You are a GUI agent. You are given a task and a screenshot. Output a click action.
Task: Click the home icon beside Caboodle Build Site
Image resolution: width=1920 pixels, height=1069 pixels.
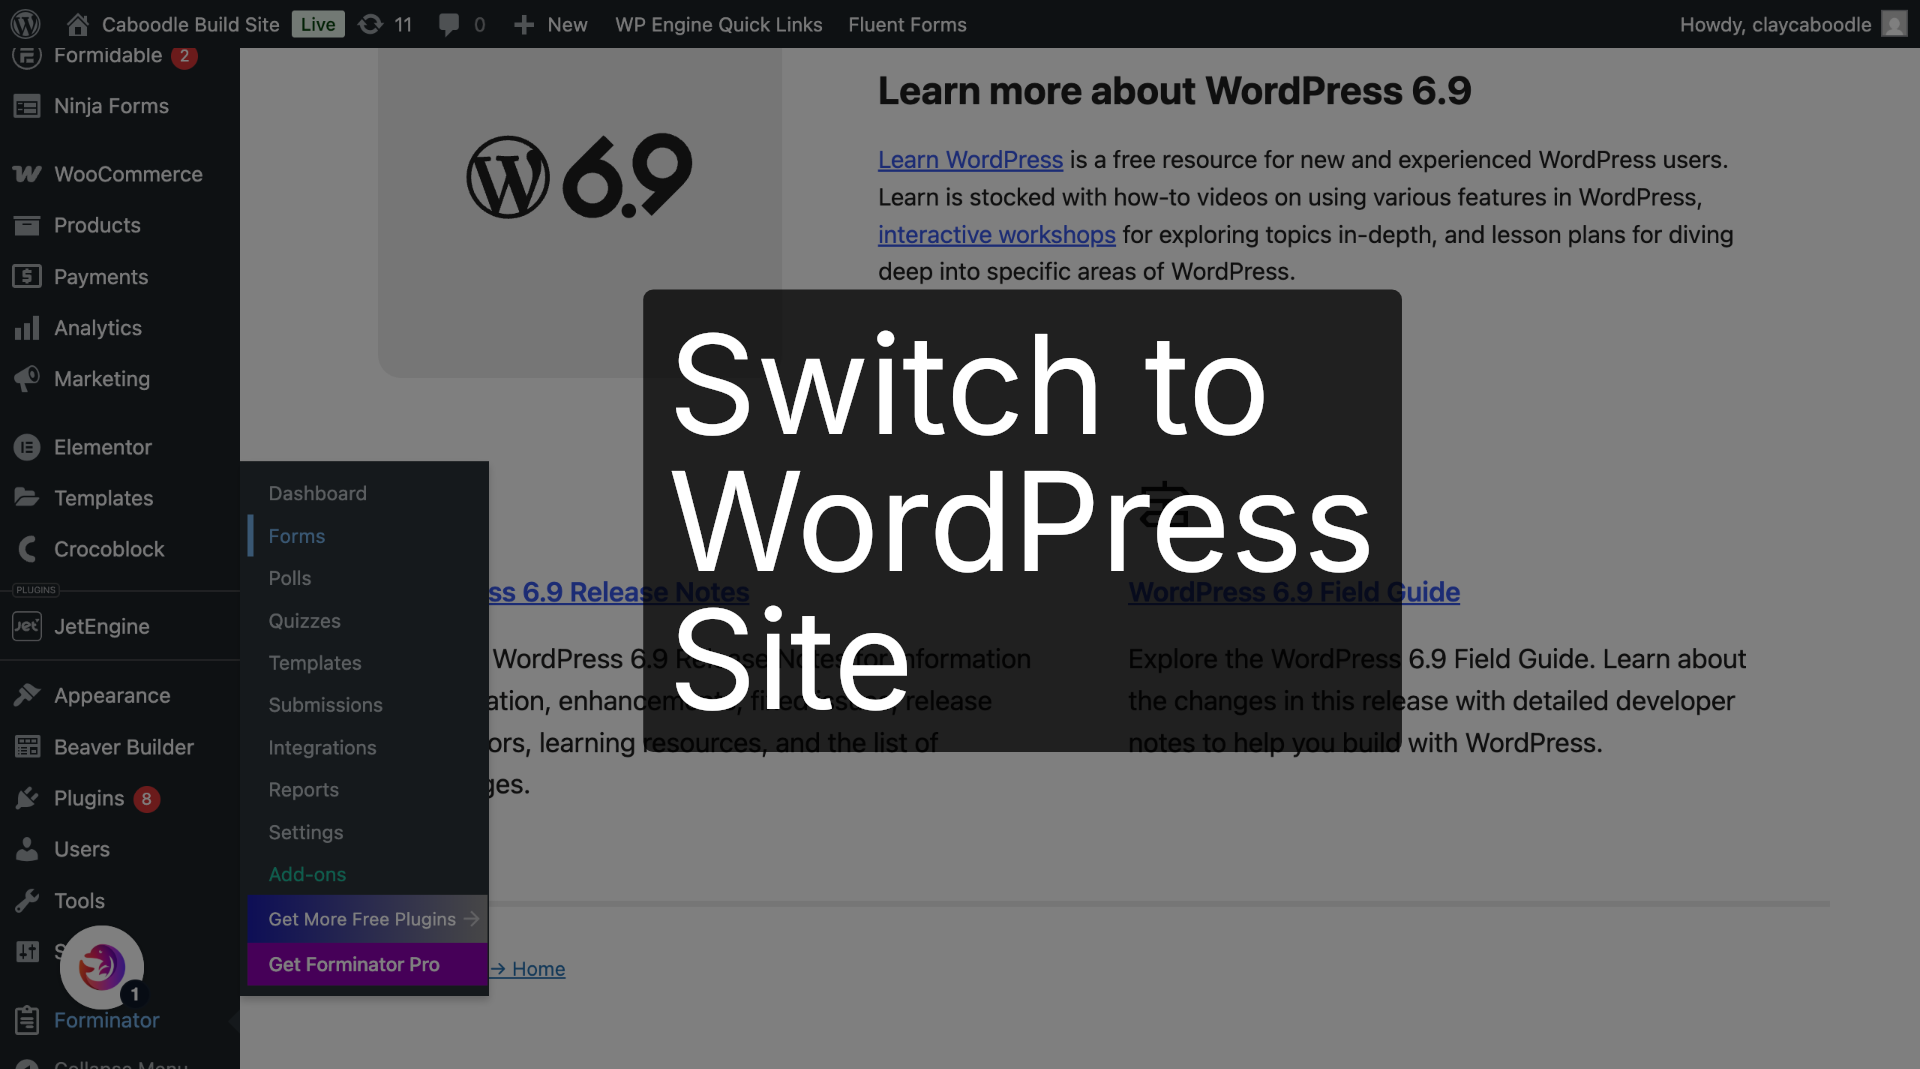(x=78, y=24)
